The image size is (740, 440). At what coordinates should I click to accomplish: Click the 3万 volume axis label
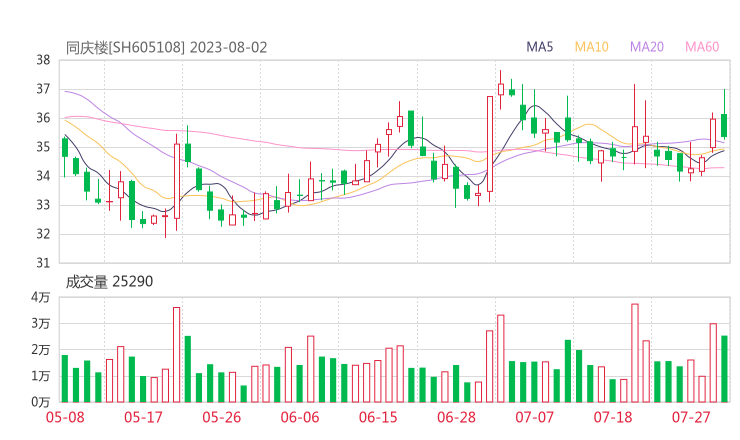pyautogui.click(x=41, y=324)
